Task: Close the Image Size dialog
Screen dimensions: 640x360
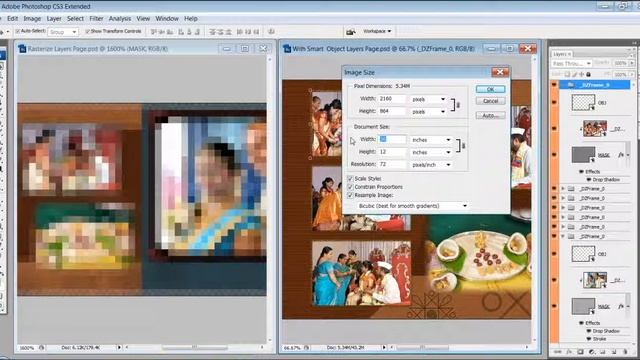Action: tap(500, 72)
